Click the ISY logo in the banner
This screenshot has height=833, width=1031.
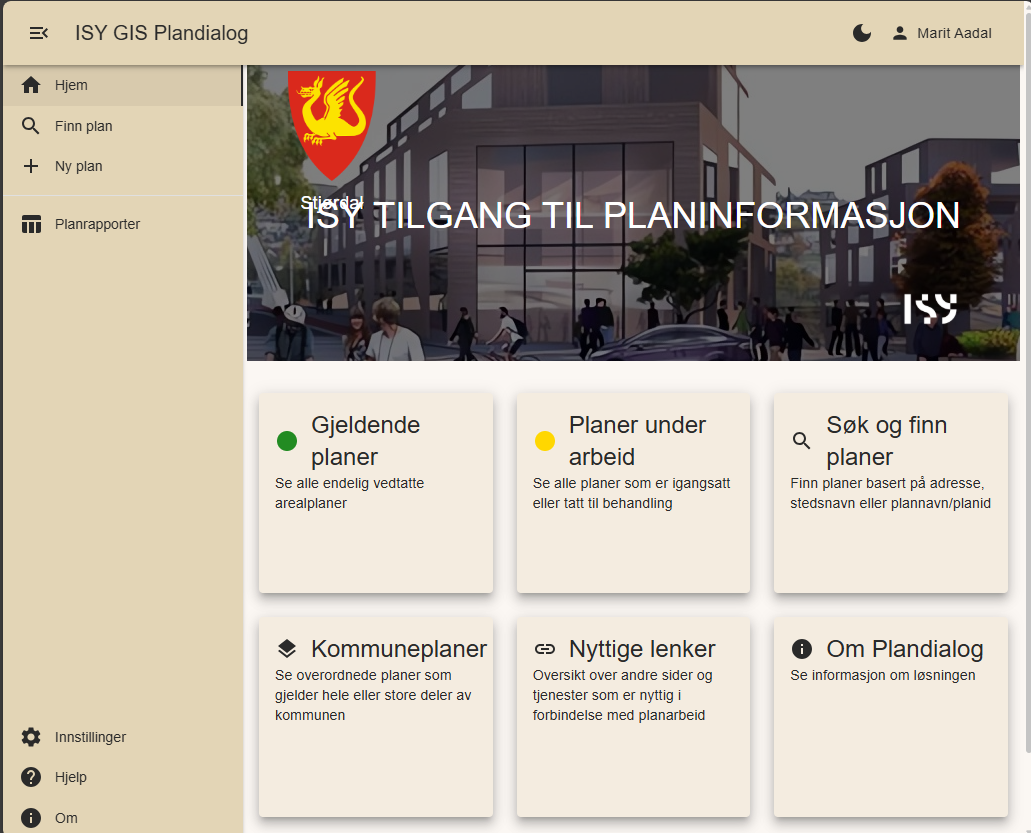click(x=930, y=309)
